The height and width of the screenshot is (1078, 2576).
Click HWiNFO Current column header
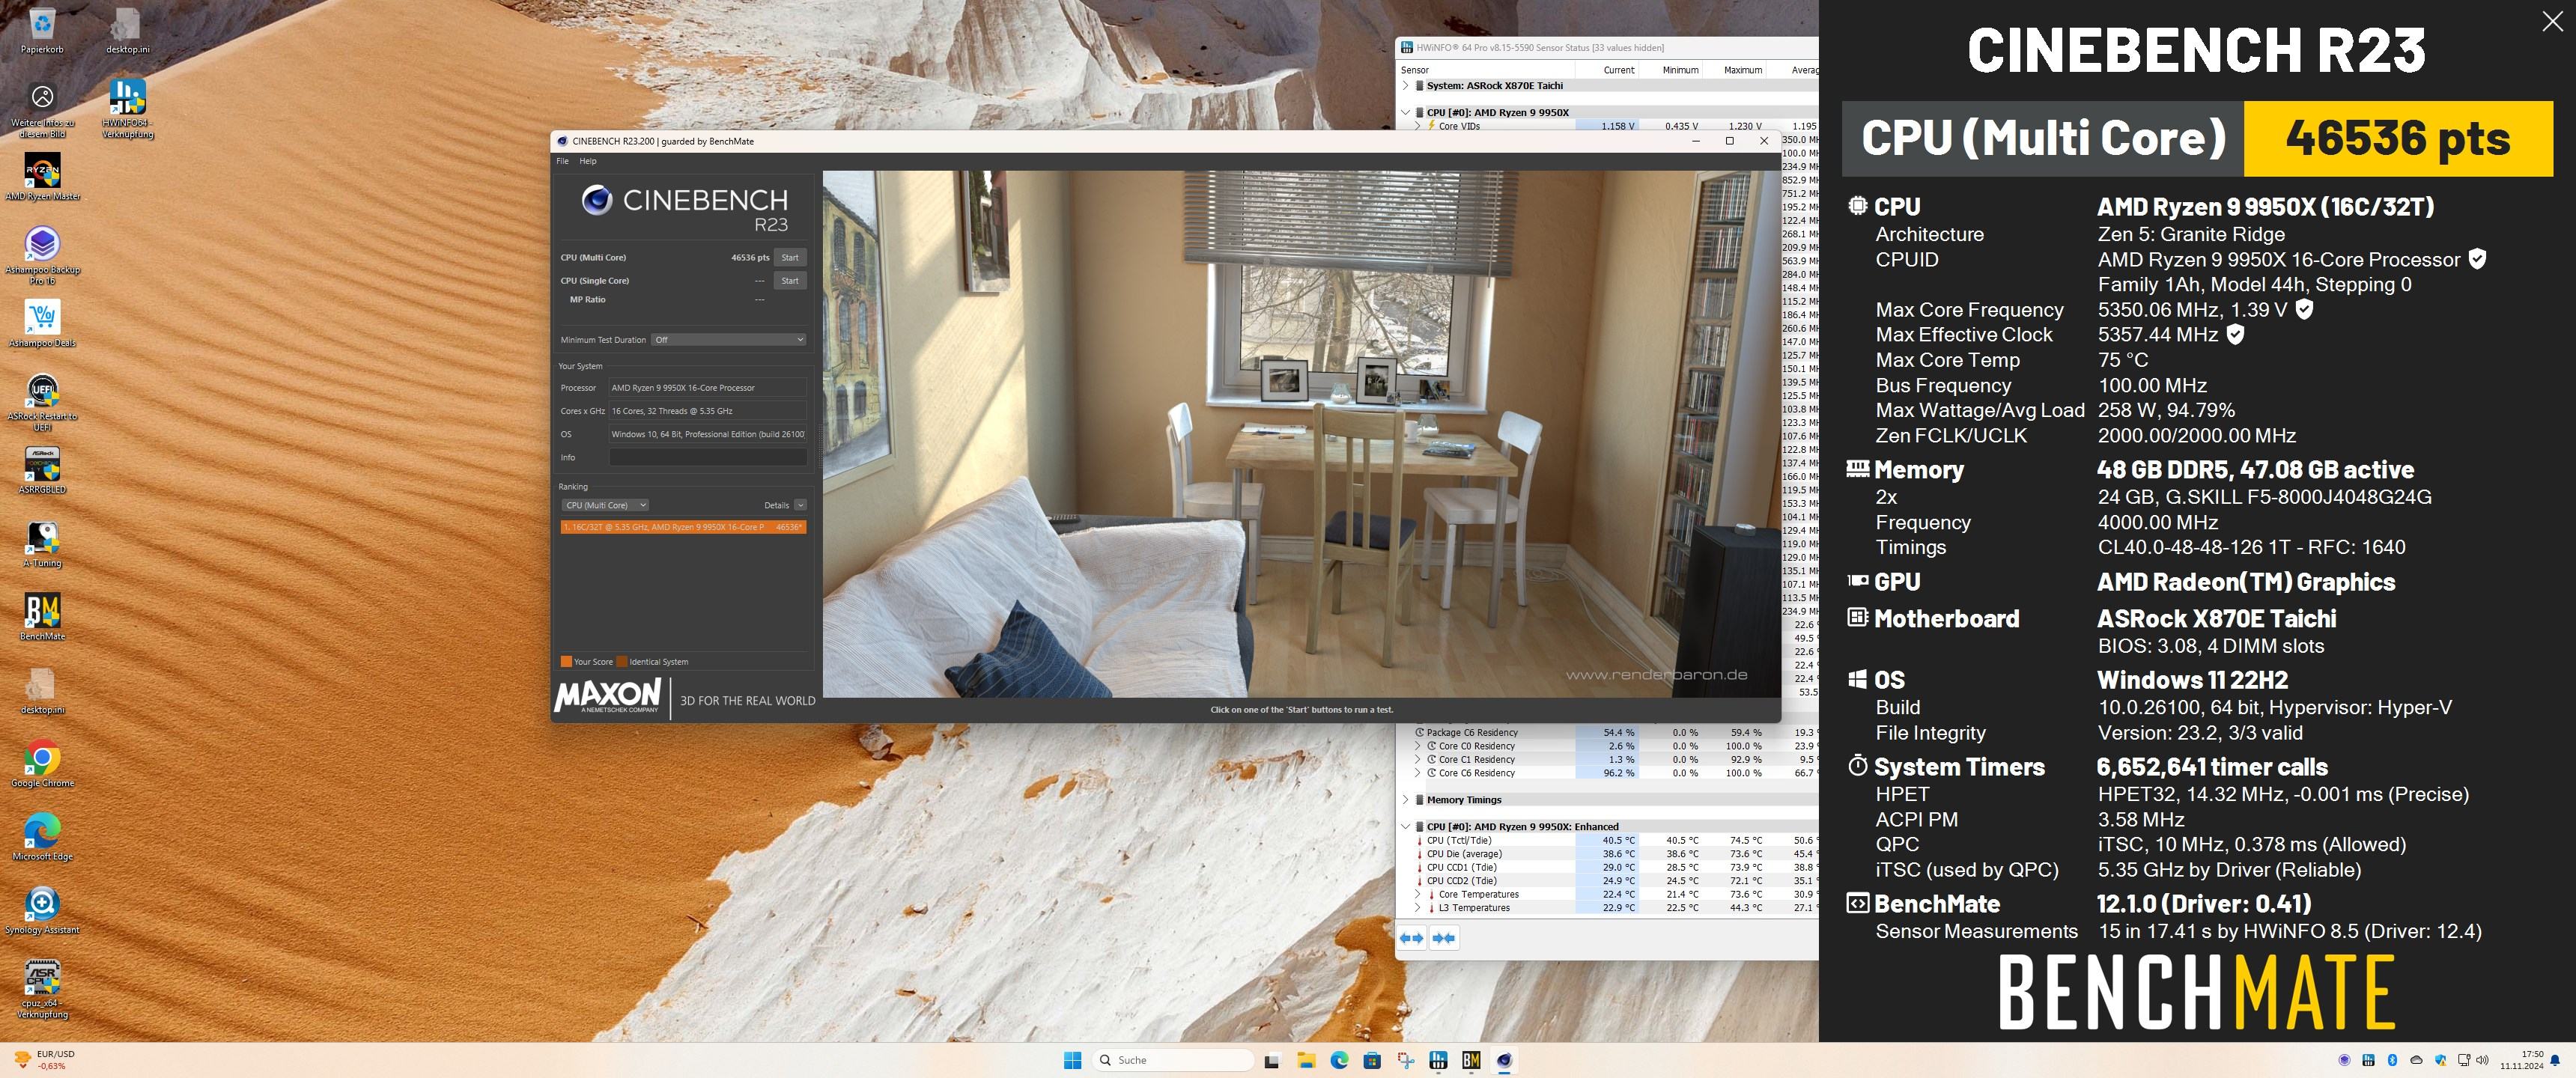(x=1607, y=70)
